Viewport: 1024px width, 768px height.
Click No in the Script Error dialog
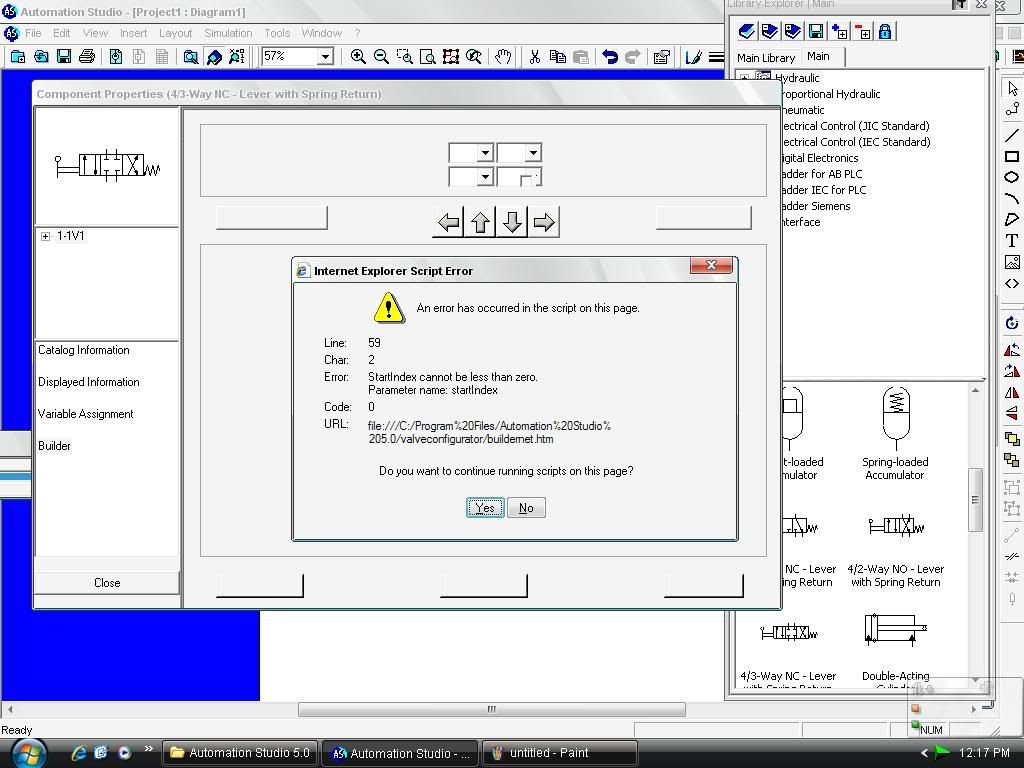[x=526, y=507]
